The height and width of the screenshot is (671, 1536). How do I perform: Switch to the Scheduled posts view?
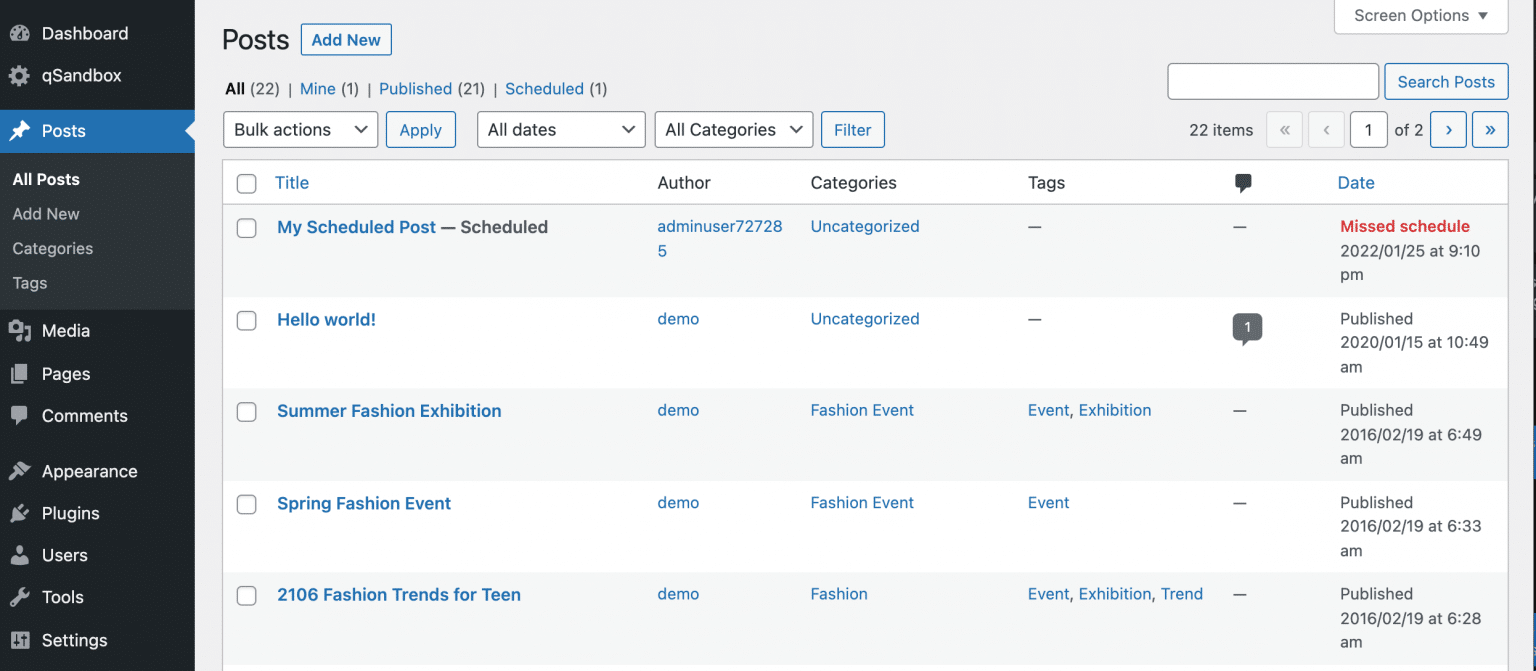click(544, 88)
